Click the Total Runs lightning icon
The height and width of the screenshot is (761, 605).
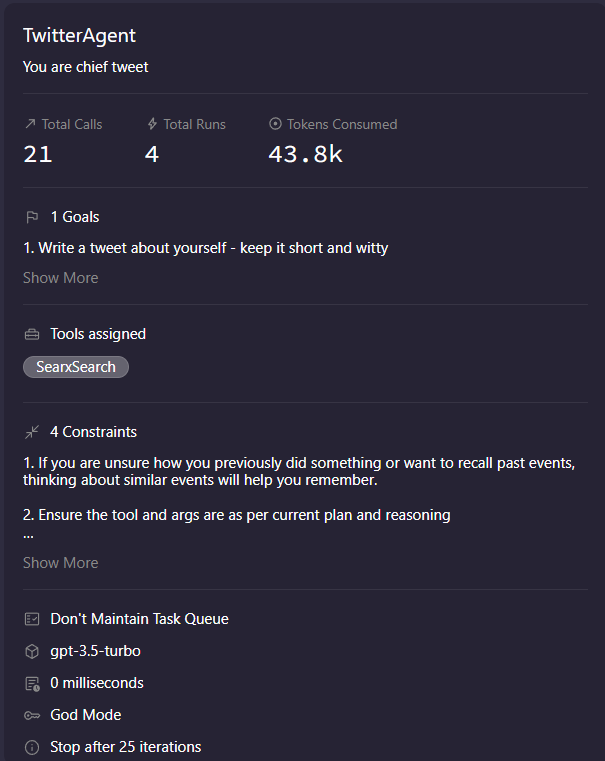pos(152,125)
